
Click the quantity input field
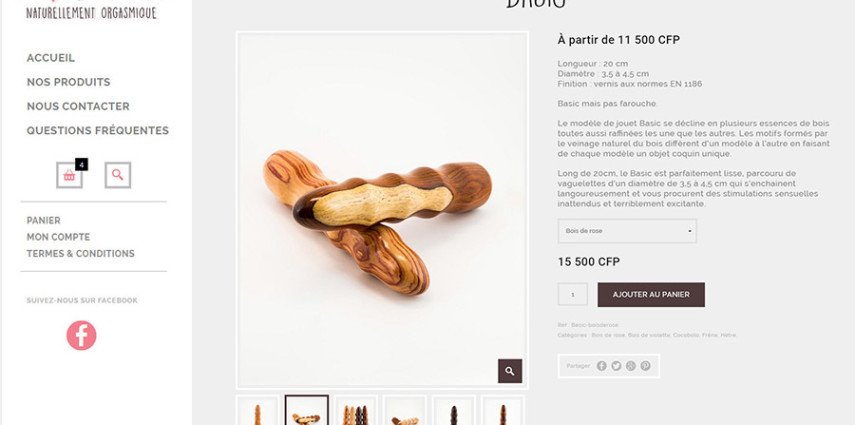(573, 295)
